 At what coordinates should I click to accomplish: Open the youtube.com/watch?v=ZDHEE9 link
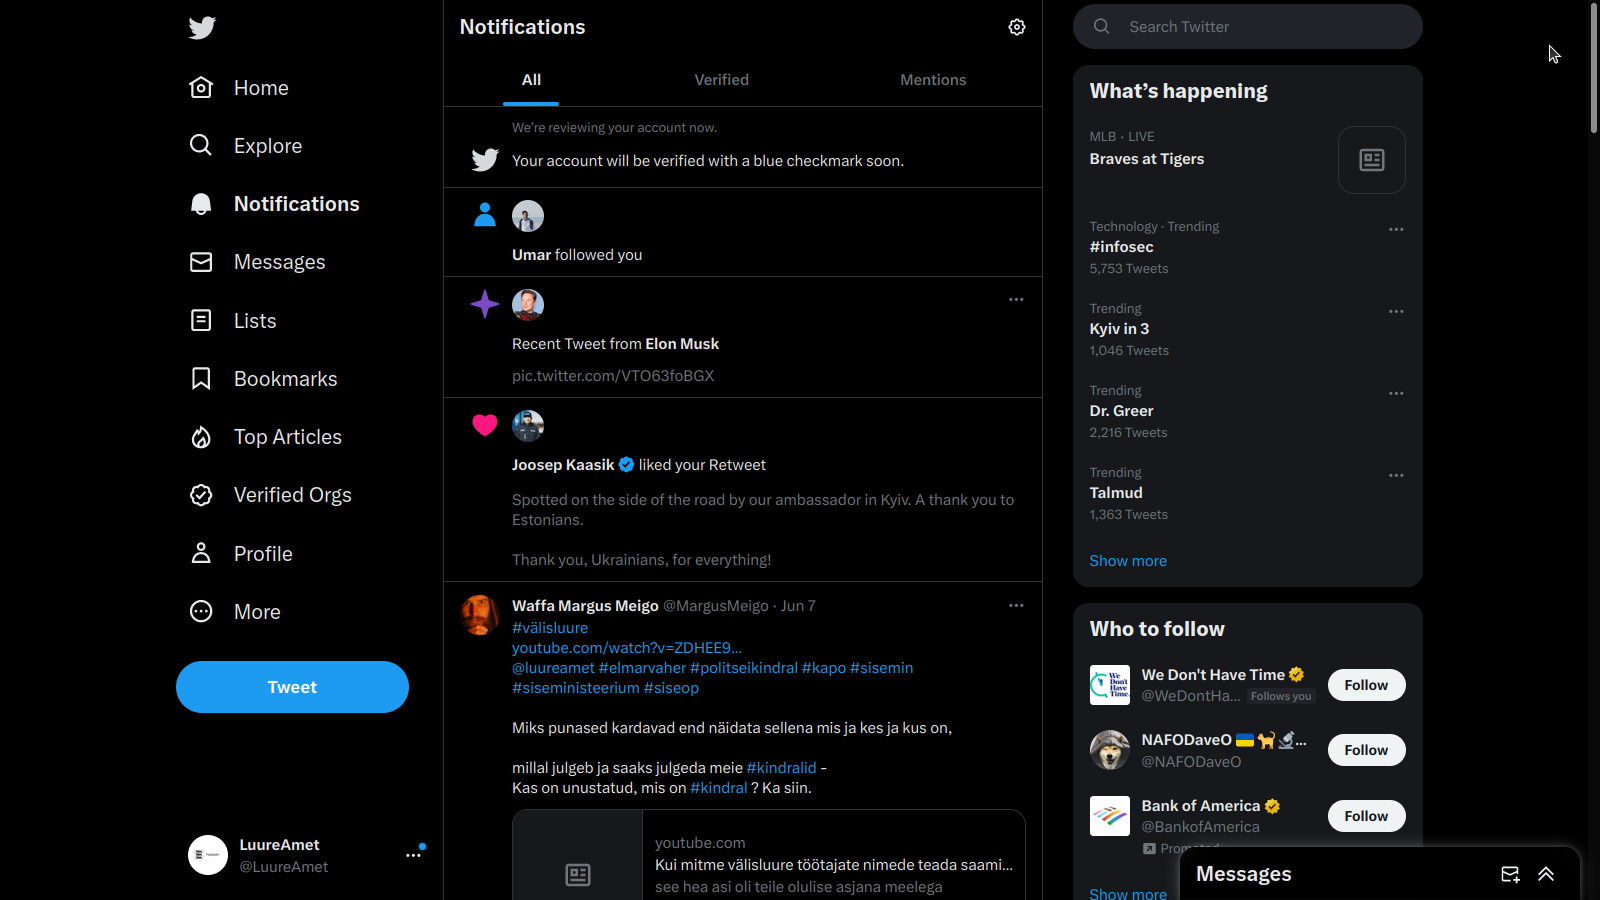[x=627, y=648]
